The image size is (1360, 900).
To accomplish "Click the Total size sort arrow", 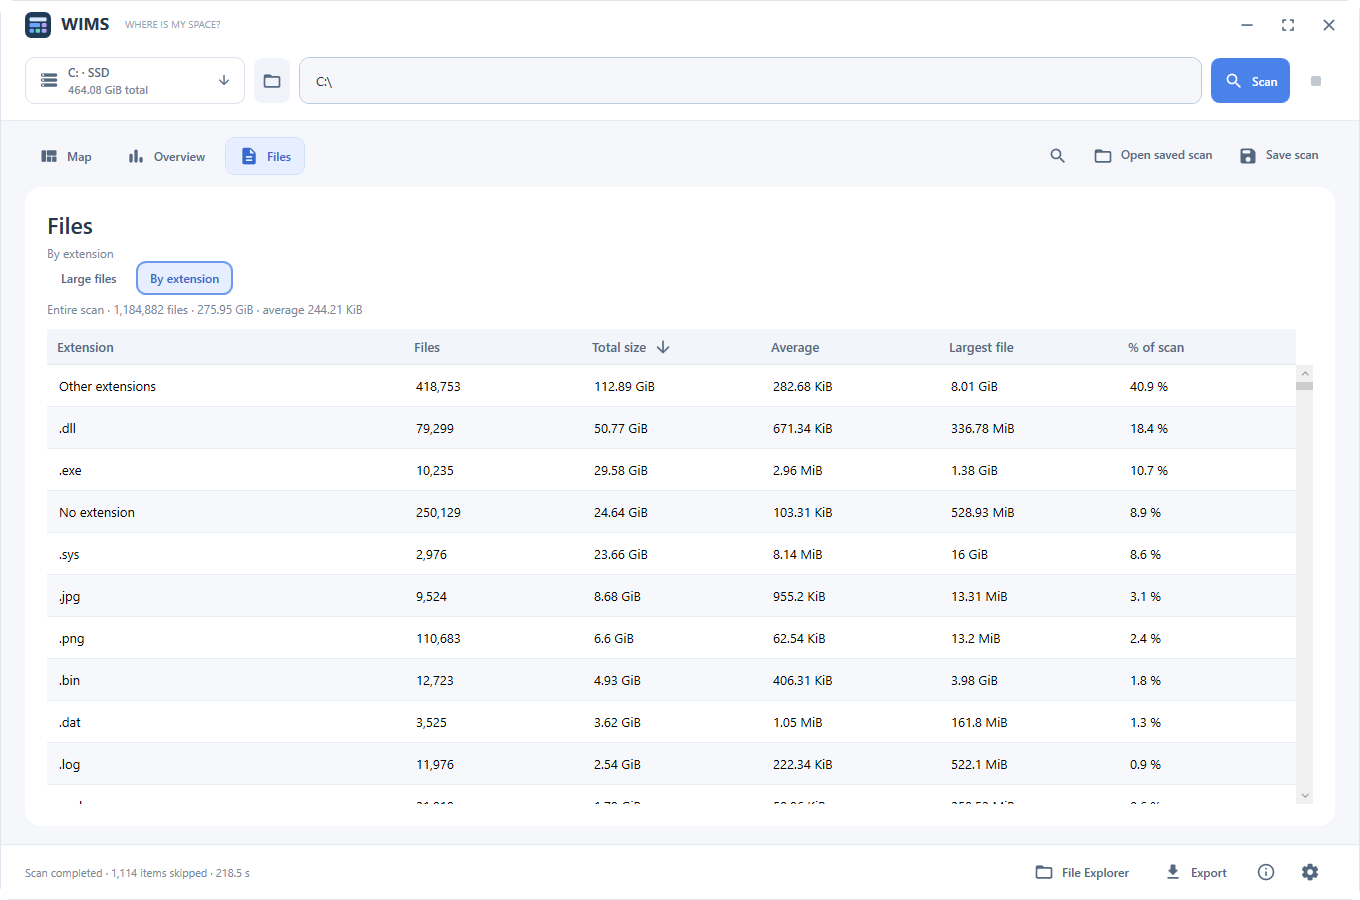I will [663, 347].
